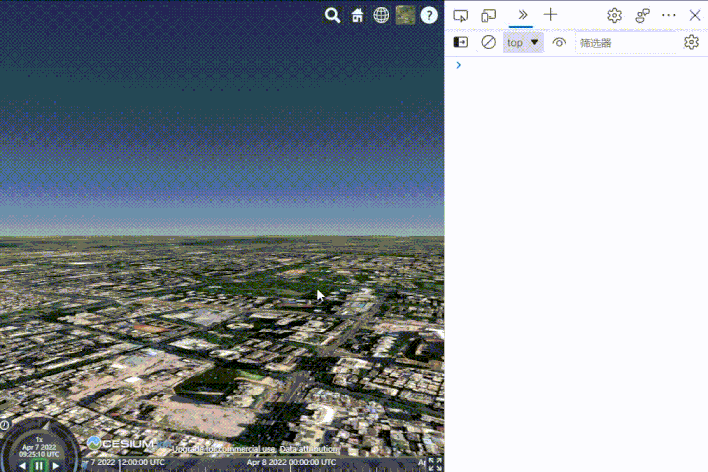
Task: Click the animation speed shuttle ring pointer
Action: pyautogui.click(x=47, y=425)
